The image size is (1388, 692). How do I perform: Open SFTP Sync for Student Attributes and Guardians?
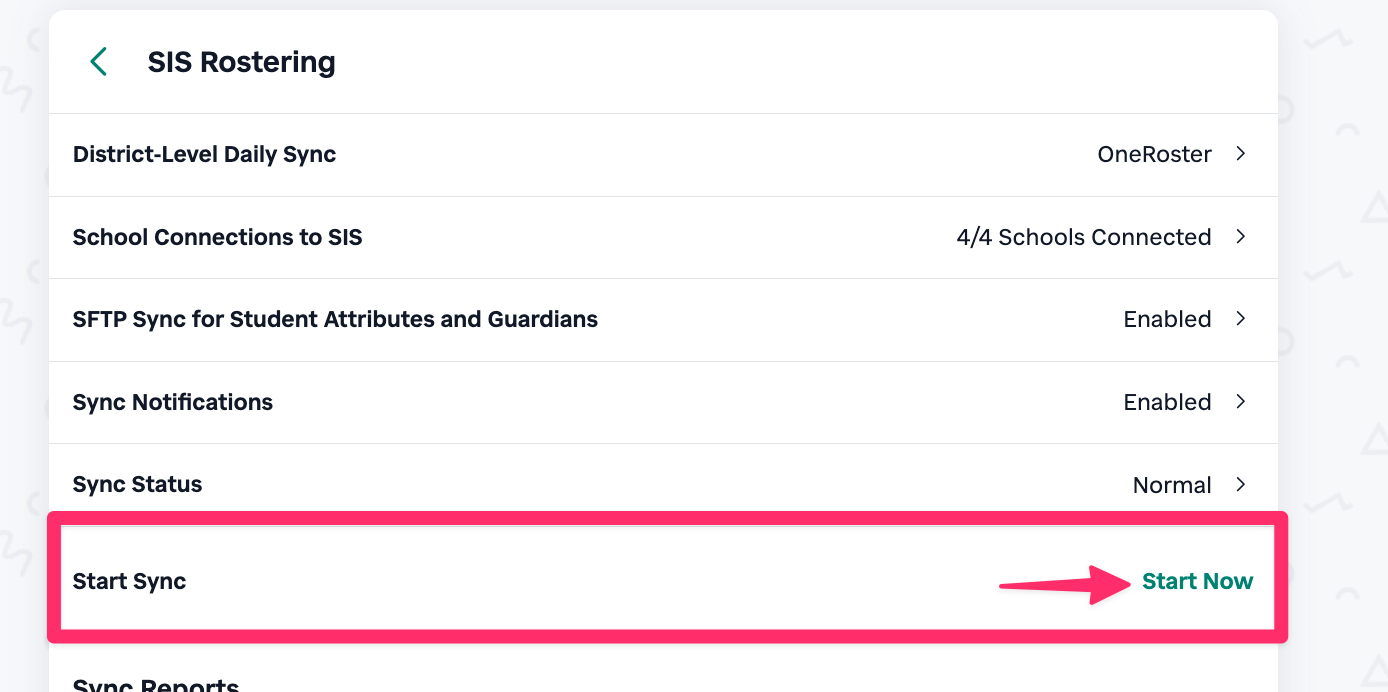[335, 319]
